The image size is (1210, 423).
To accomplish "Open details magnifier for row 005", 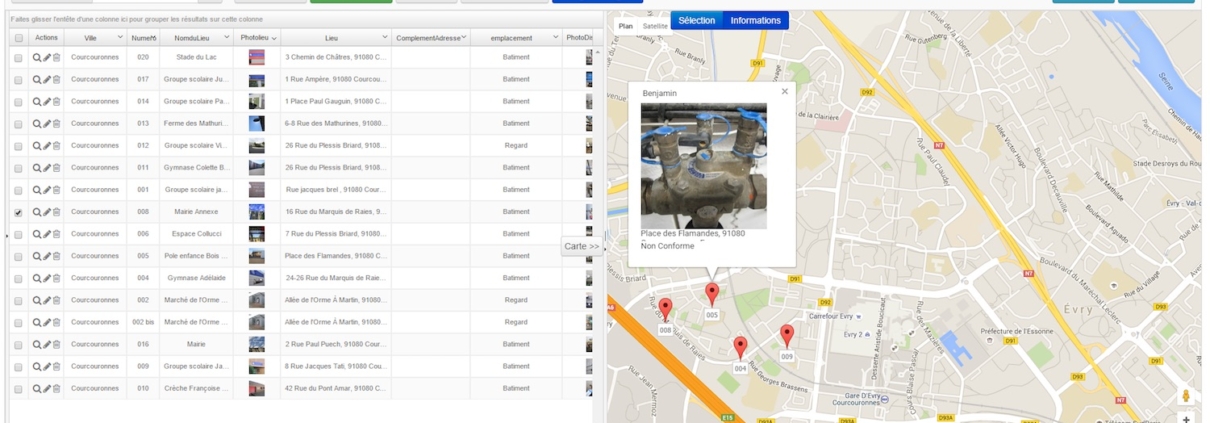I will [37, 256].
